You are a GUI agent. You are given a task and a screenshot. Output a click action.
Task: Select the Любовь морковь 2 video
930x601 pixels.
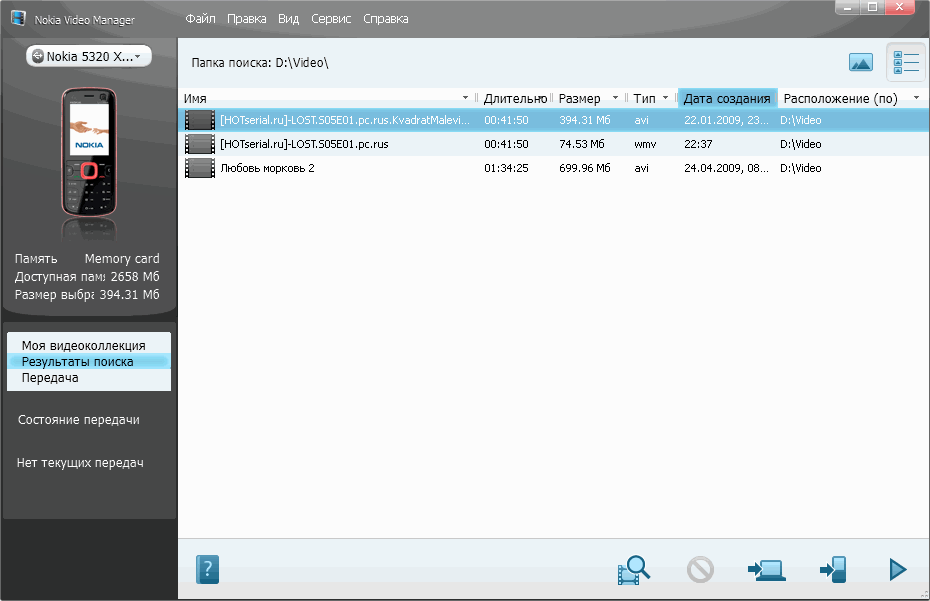[267, 168]
